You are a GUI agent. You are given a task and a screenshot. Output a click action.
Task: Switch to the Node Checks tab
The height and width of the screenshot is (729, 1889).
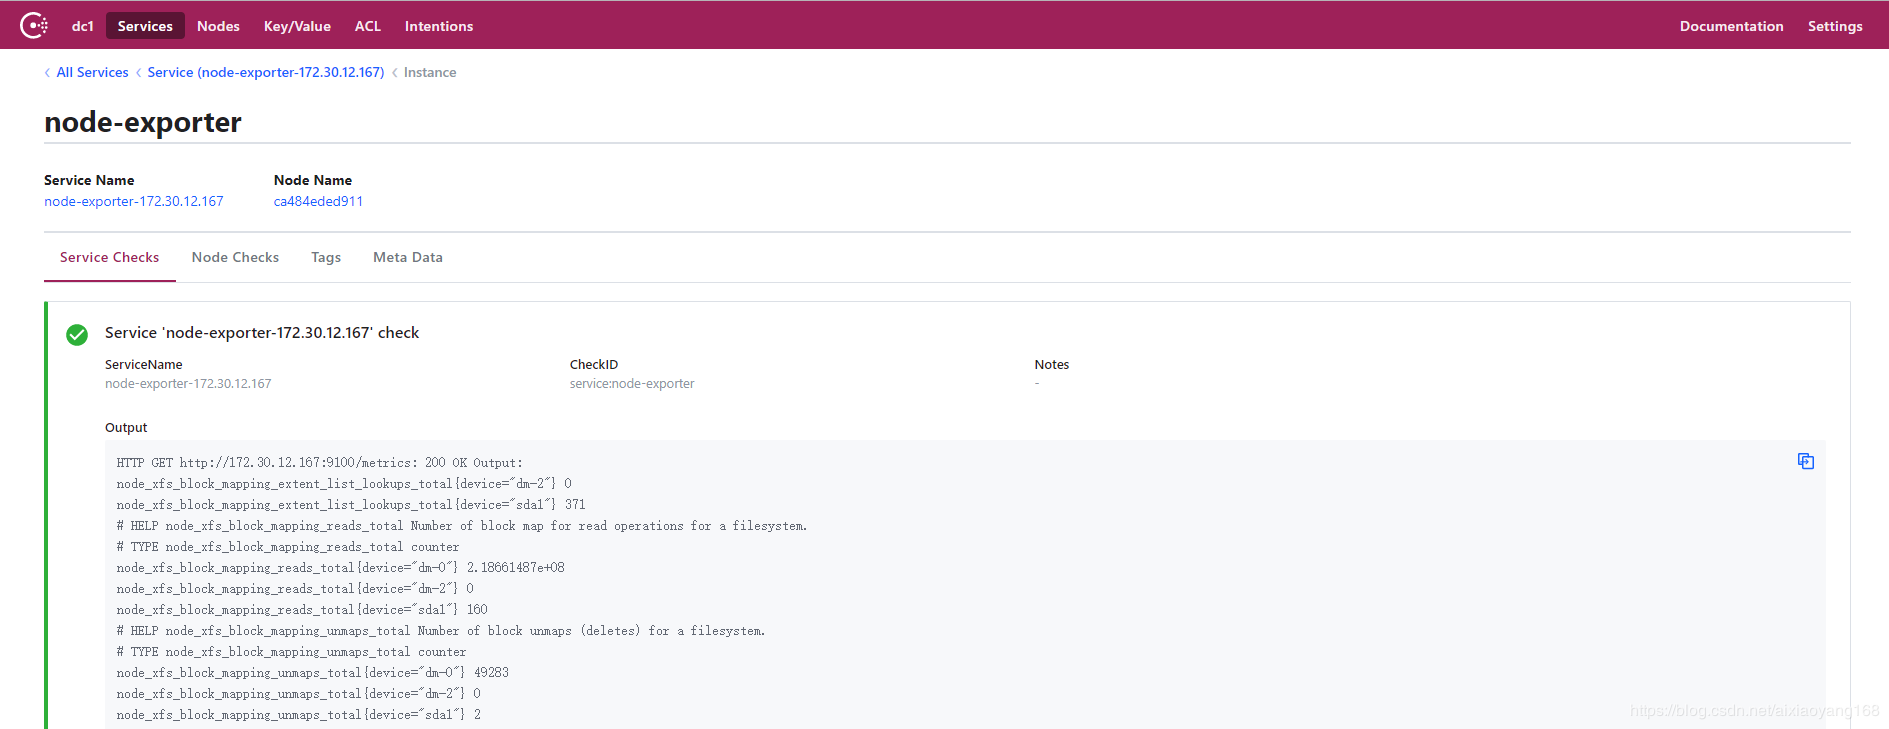(235, 258)
